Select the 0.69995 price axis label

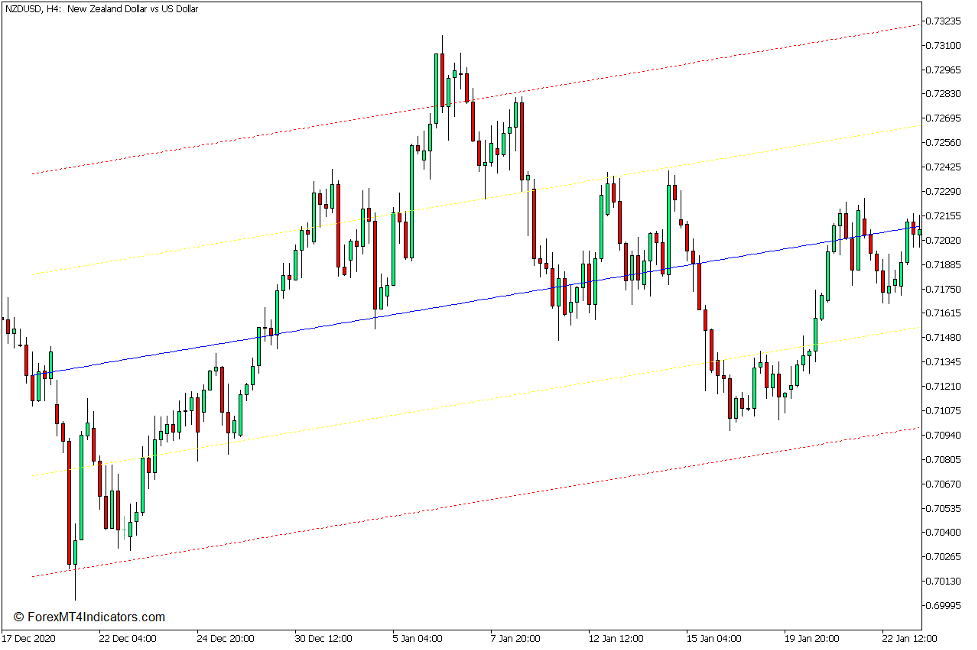944,606
